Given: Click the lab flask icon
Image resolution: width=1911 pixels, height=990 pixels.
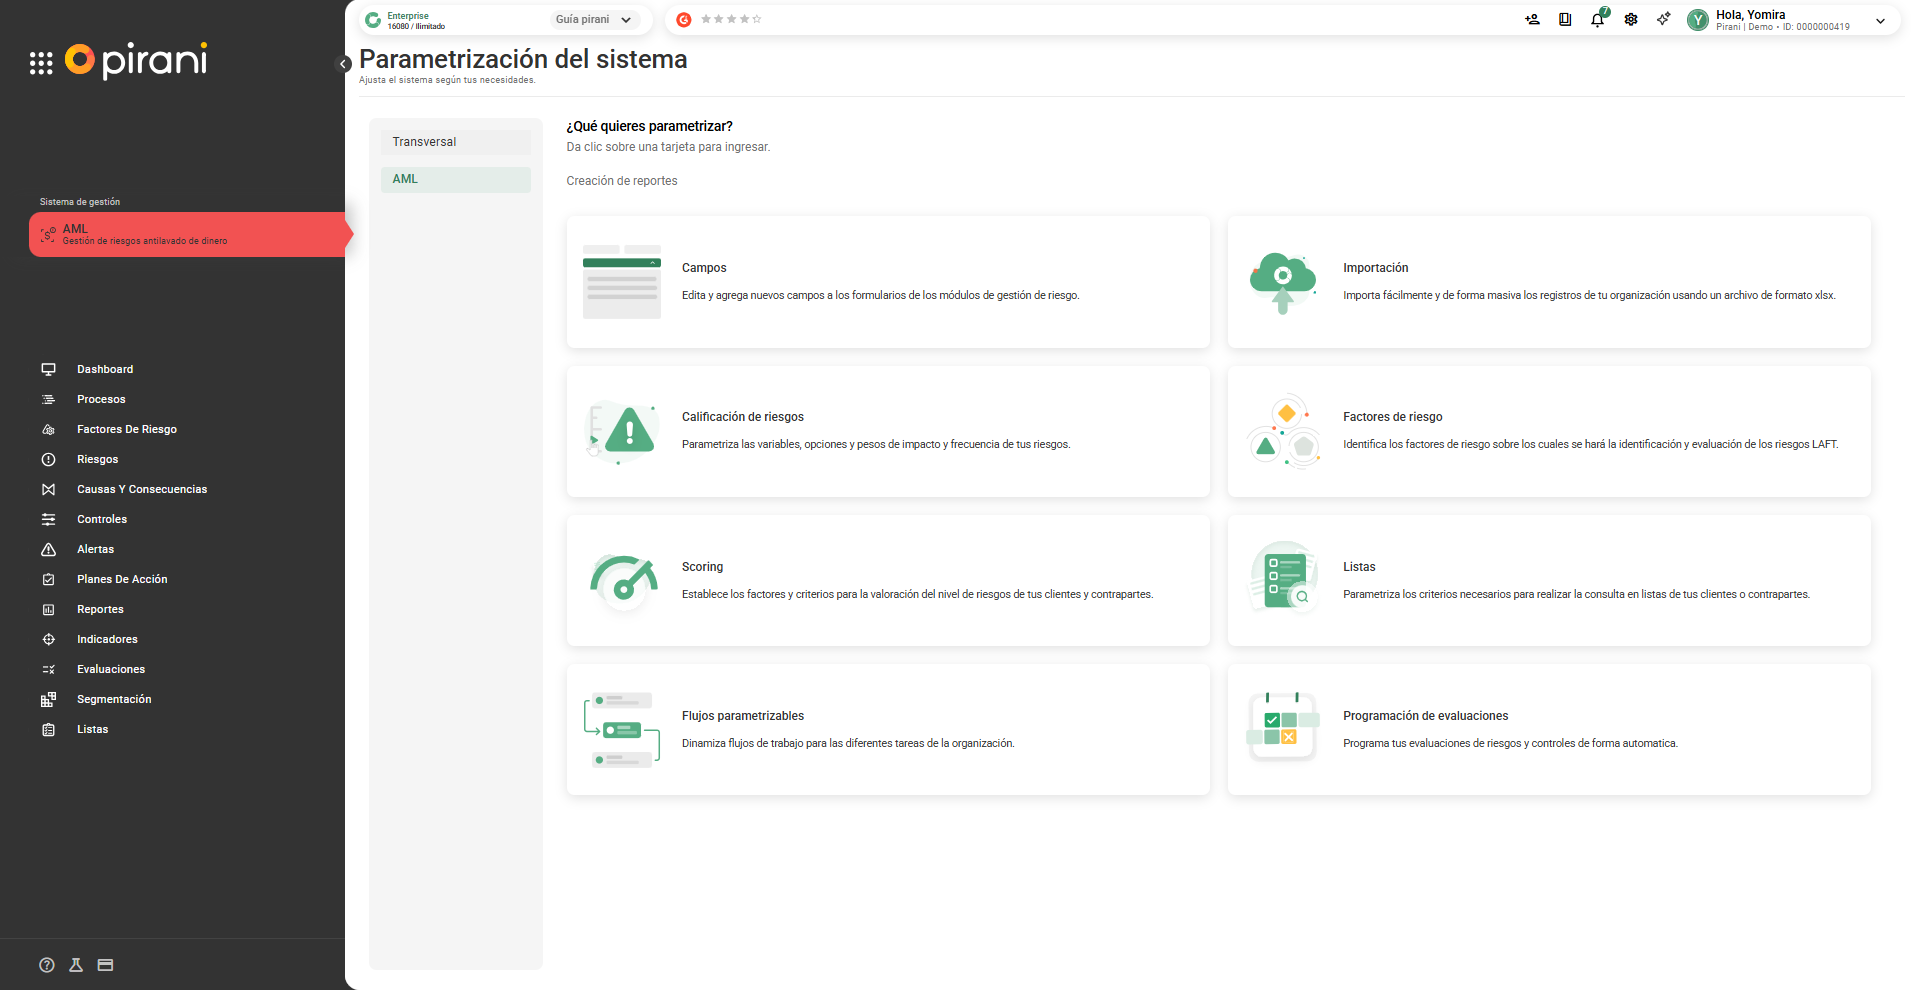Looking at the screenshot, I should pyautogui.click(x=76, y=965).
